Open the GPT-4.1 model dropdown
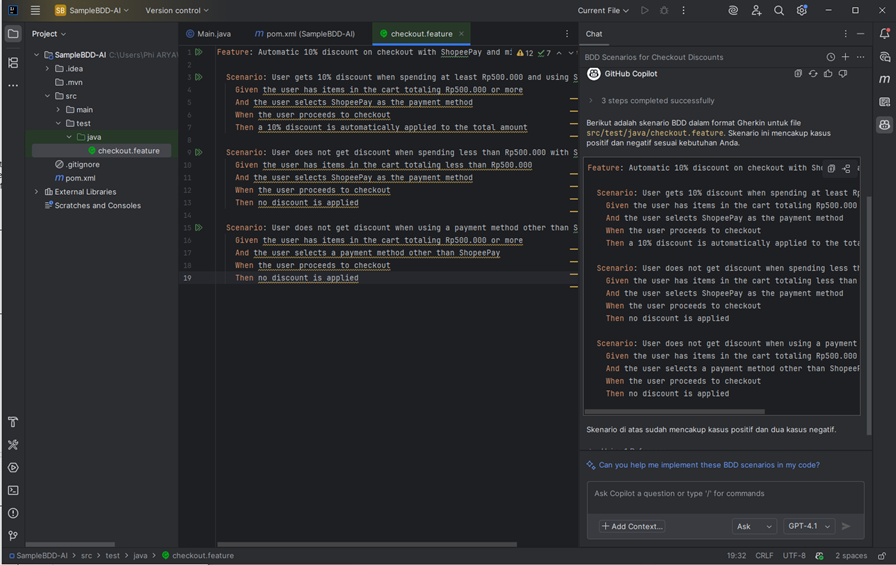The width and height of the screenshot is (896, 565). coord(808,526)
